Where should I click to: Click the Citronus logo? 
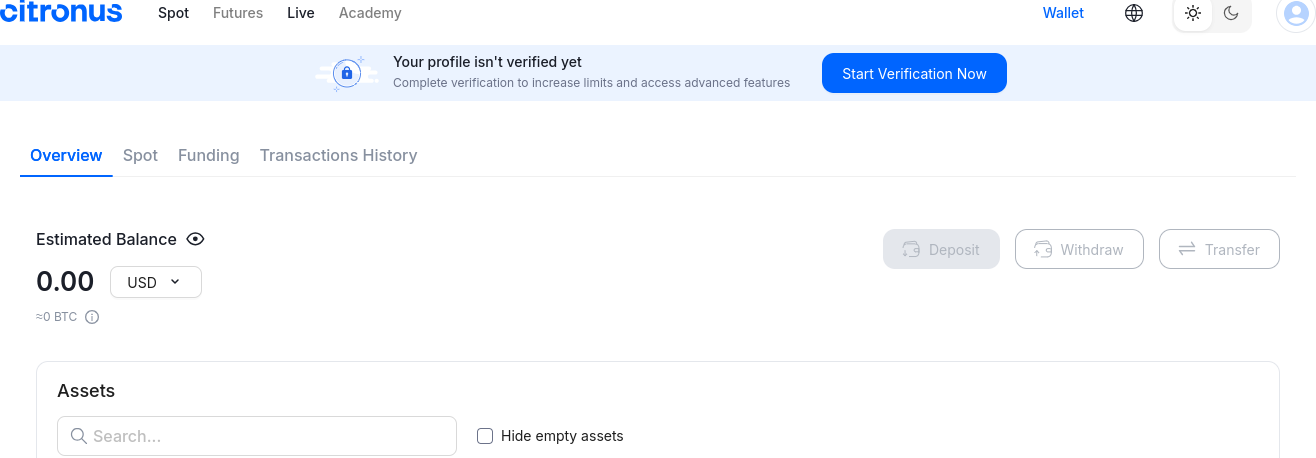click(60, 12)
